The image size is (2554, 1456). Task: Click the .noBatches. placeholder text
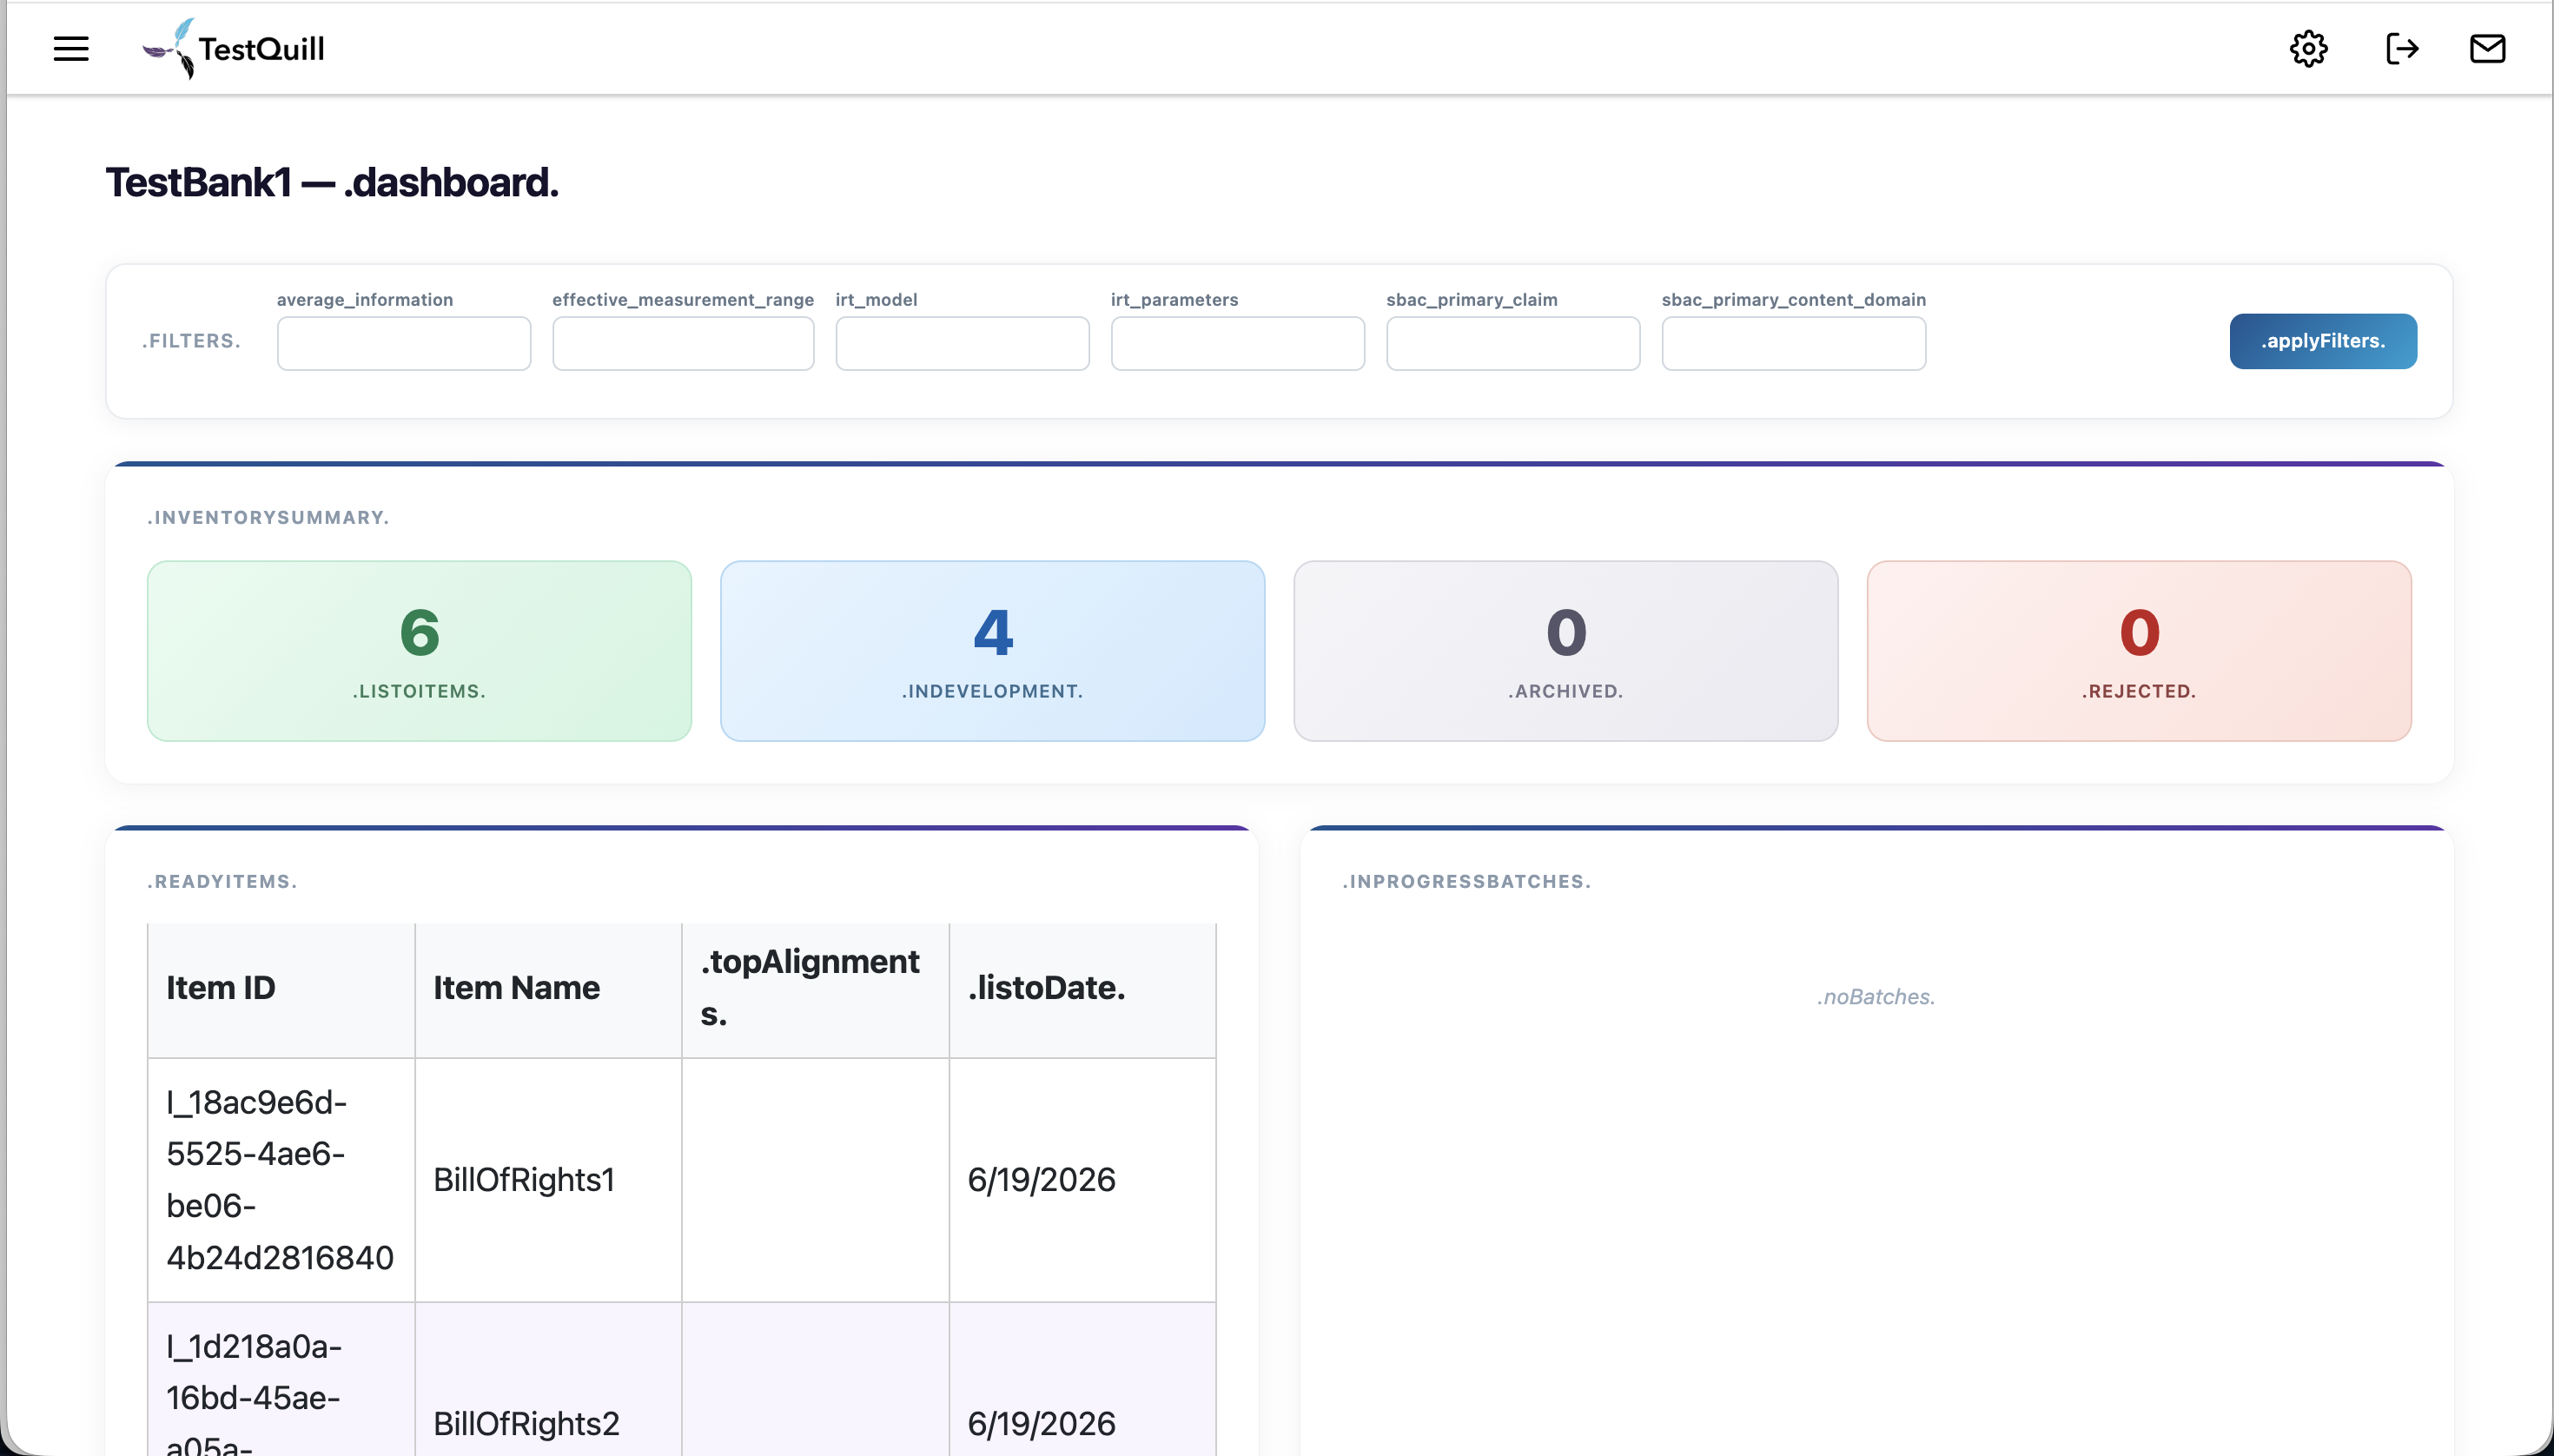pos(1876,997)
